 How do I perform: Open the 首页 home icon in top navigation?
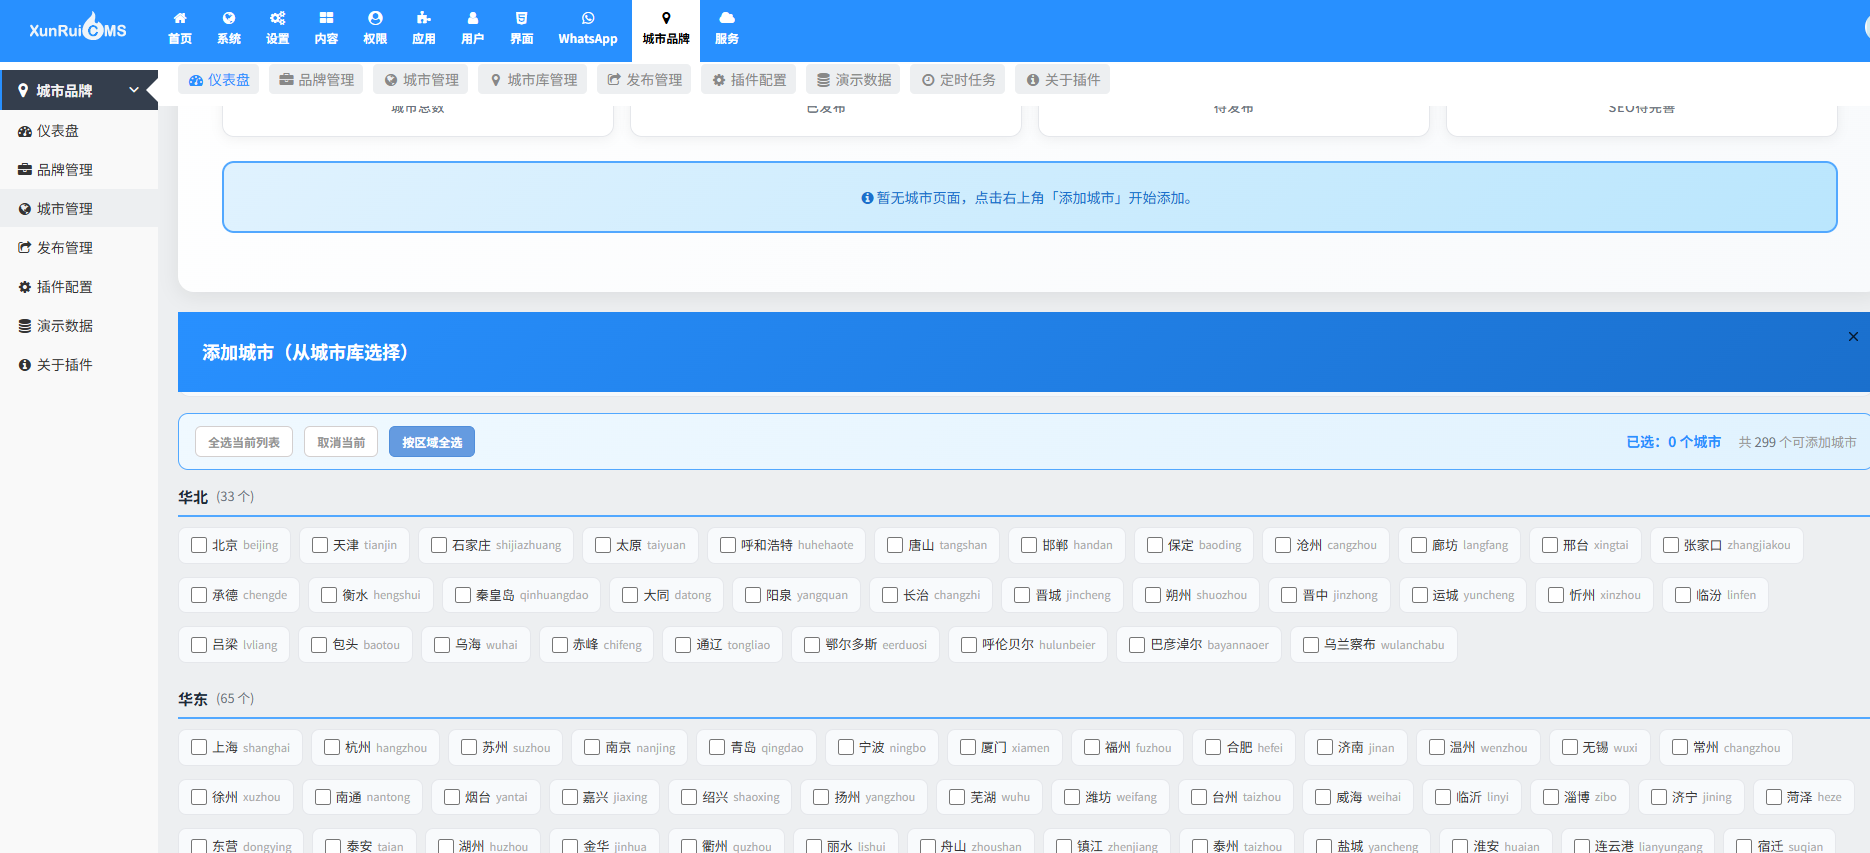pos(180,29)
